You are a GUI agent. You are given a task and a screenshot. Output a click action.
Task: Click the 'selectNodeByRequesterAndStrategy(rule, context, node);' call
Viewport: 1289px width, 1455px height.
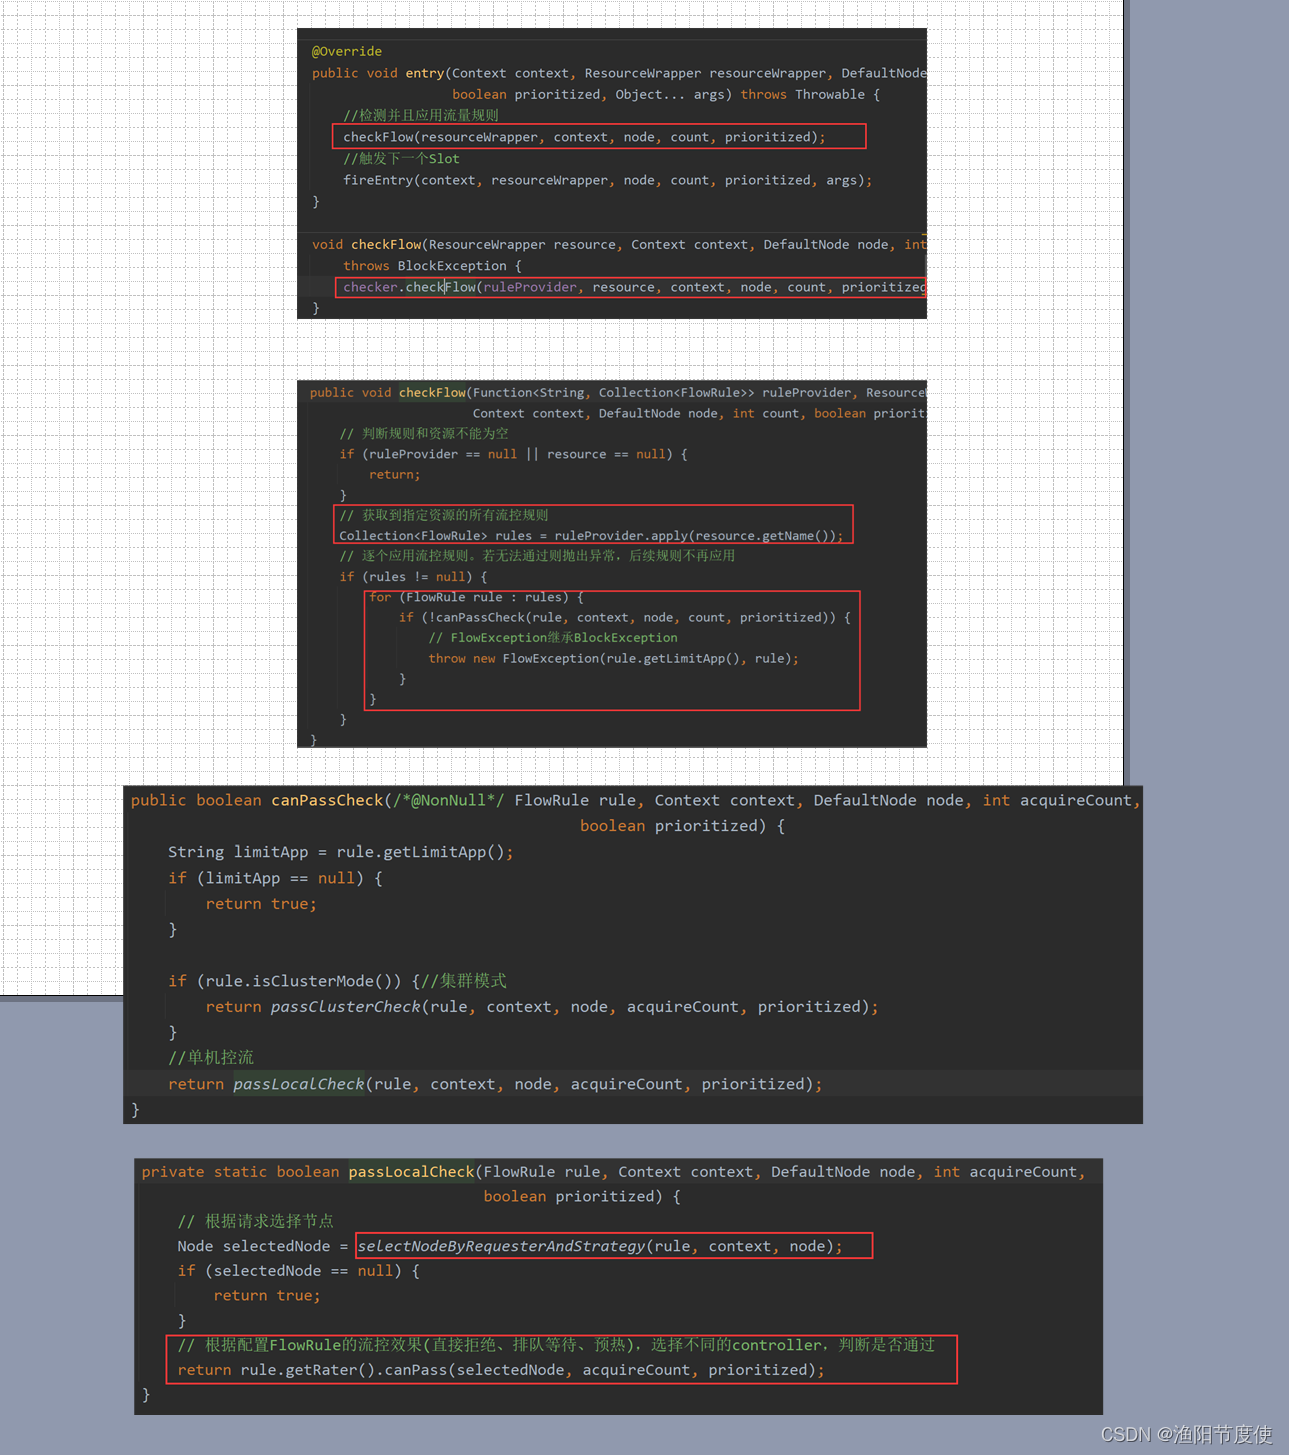coord(600,1246)
